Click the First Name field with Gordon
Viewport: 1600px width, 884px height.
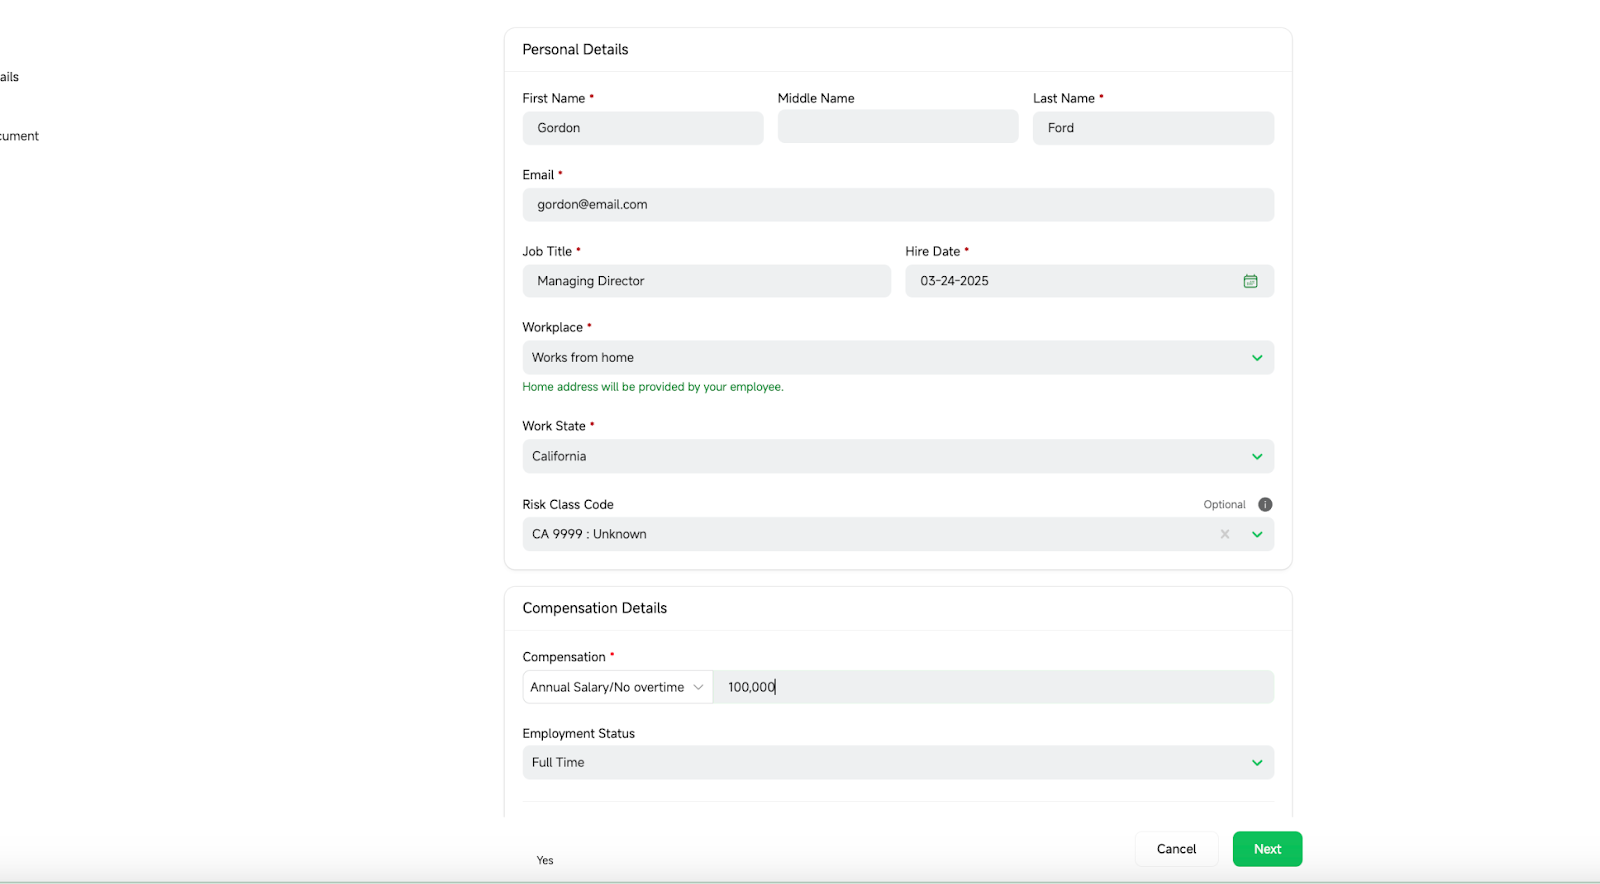pyautogui.click(x=642, y=128)
